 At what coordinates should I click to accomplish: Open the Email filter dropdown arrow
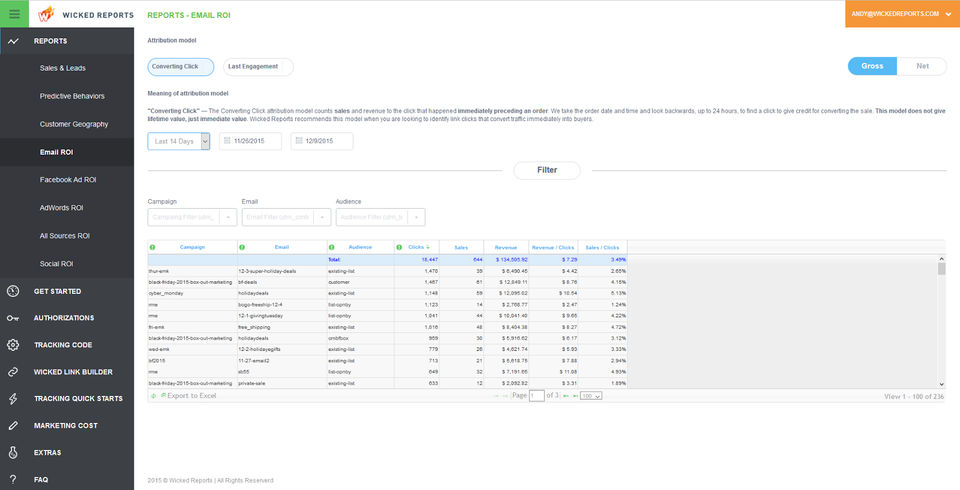322,217
